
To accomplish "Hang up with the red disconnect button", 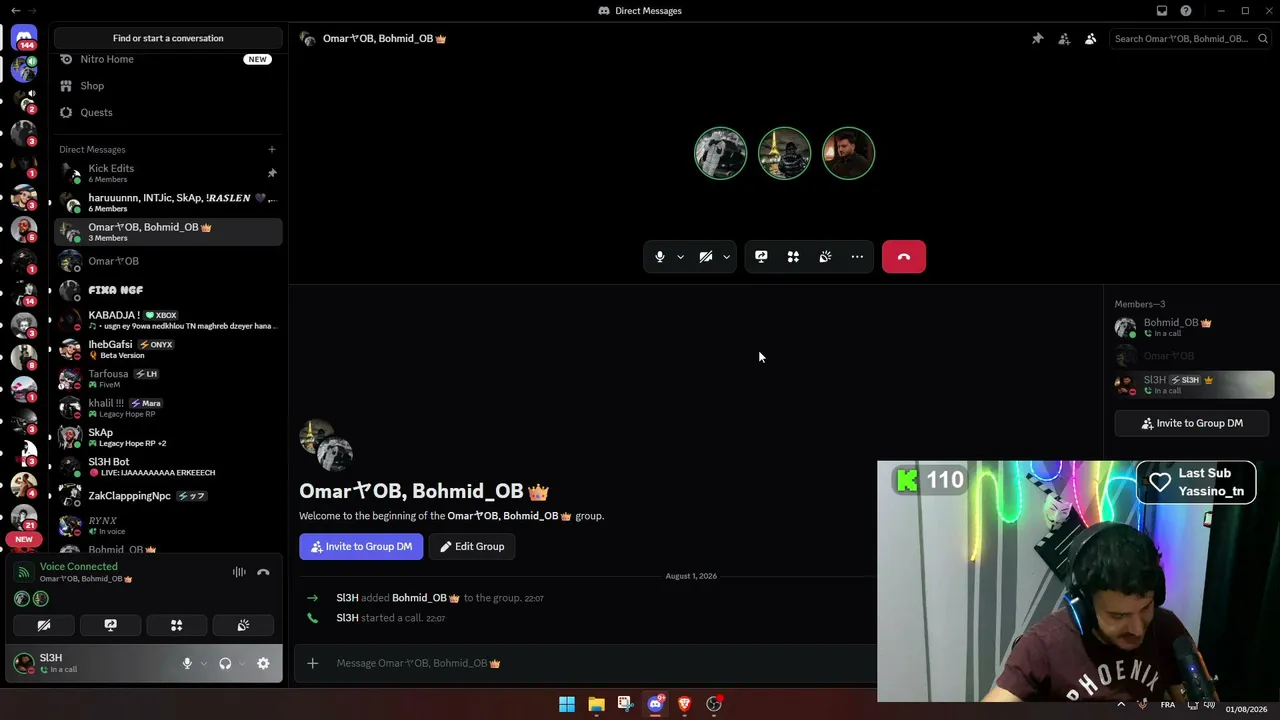I will pyautogui.click(x=904, y=257).
